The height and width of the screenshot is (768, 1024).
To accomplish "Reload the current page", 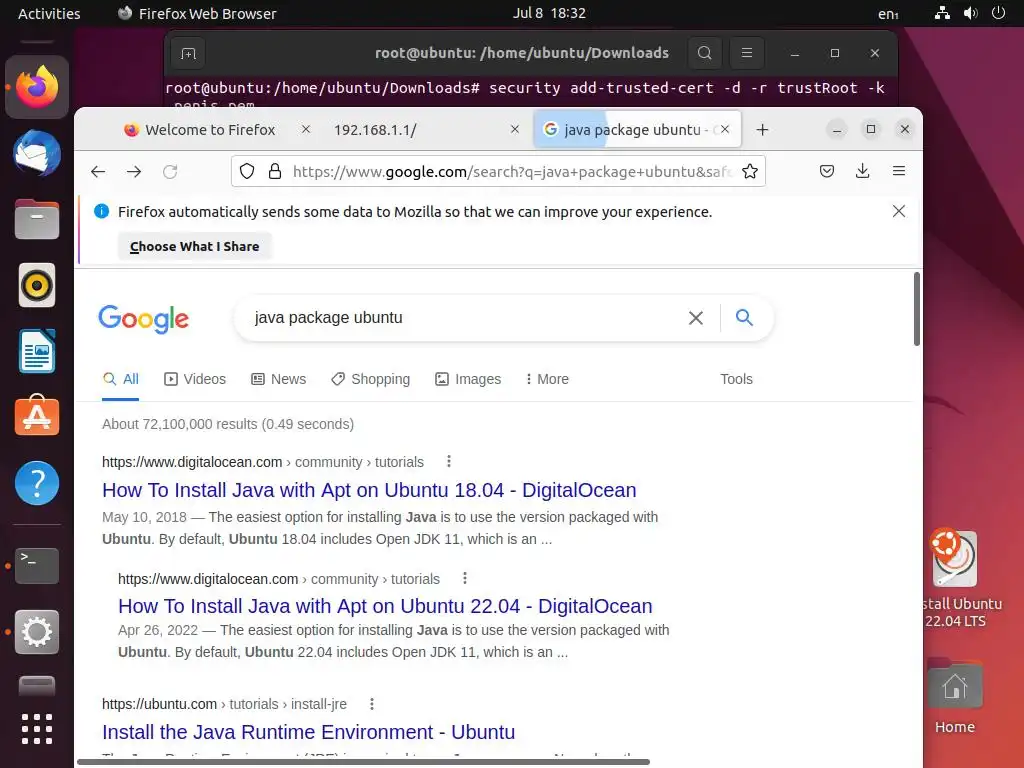I will pyautogui.click(x=170, y=172).
